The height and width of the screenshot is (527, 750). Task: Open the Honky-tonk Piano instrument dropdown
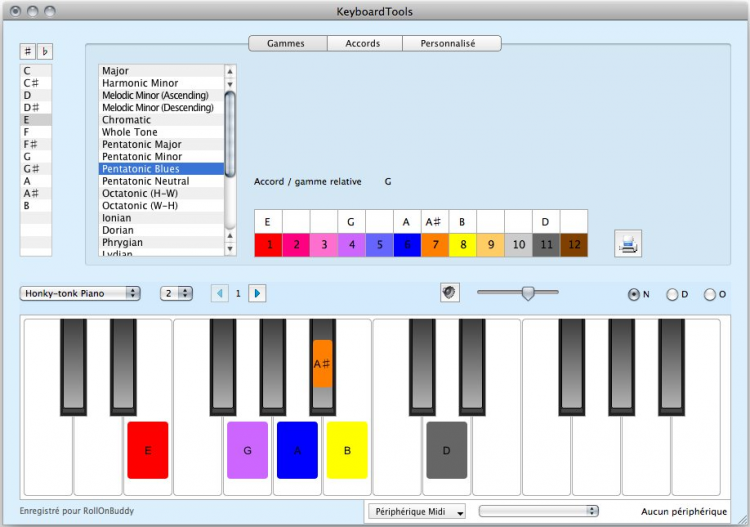click(79, 293)
